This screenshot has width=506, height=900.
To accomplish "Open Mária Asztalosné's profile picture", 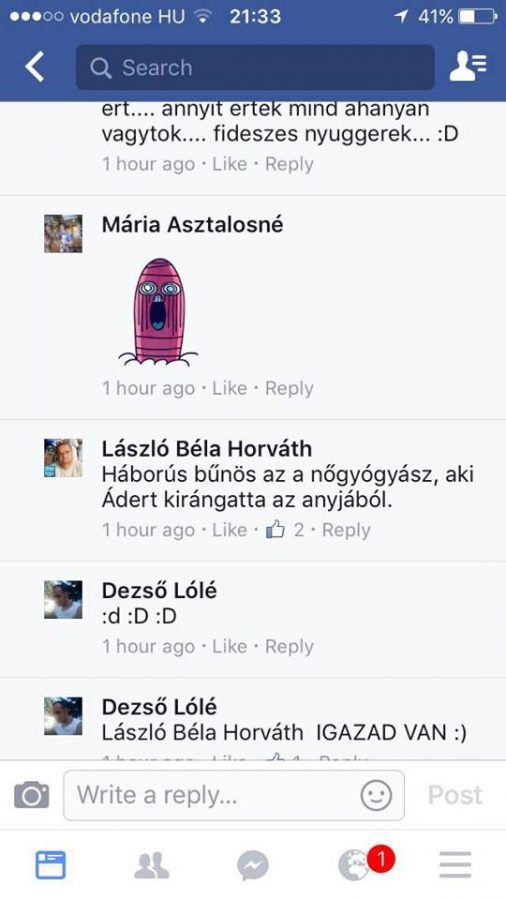I will [x=63, y=234].
